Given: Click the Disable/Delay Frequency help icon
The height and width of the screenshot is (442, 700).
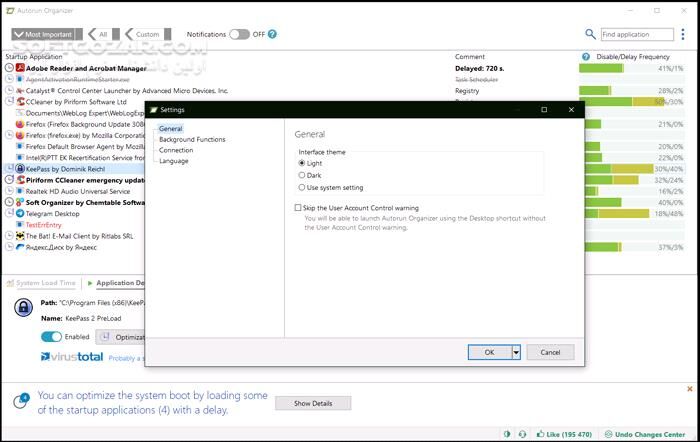Looking at the screenshot, I should click(x=586, y=57).
